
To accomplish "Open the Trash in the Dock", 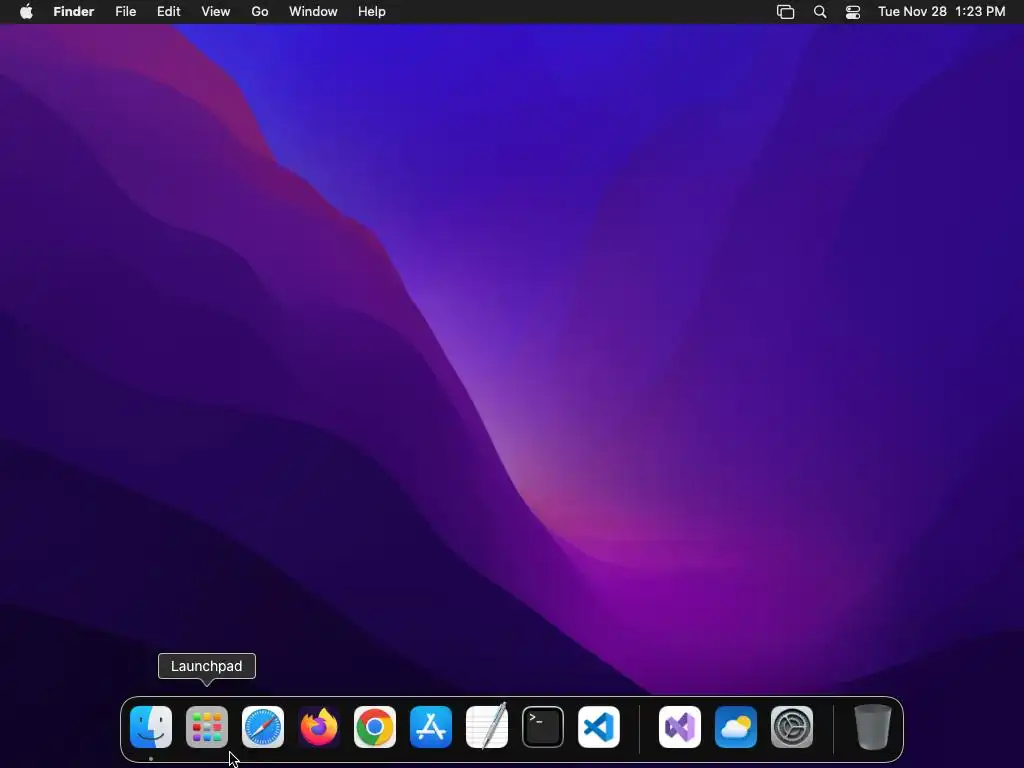I will tap(872, 727).
